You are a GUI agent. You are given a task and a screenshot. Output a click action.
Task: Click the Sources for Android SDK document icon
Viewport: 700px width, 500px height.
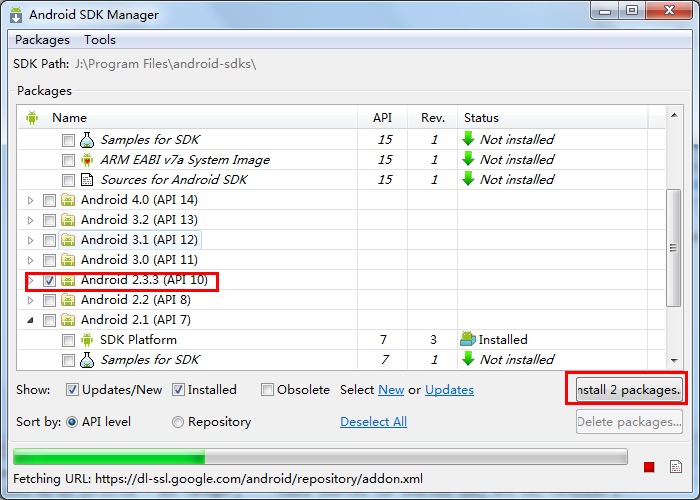87,180
